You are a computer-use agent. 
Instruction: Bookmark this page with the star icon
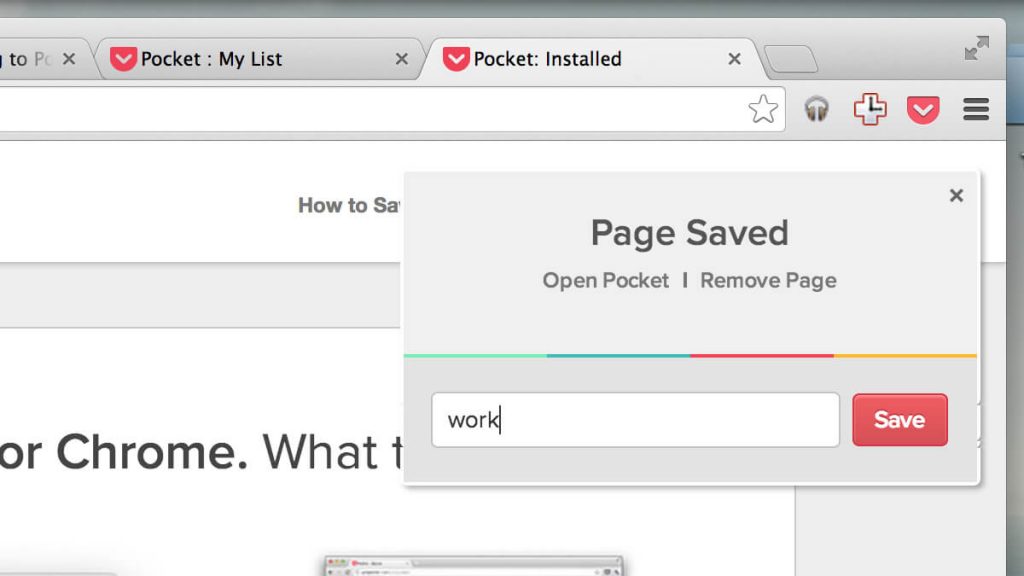pyautogui.click(x=763, y=109)
